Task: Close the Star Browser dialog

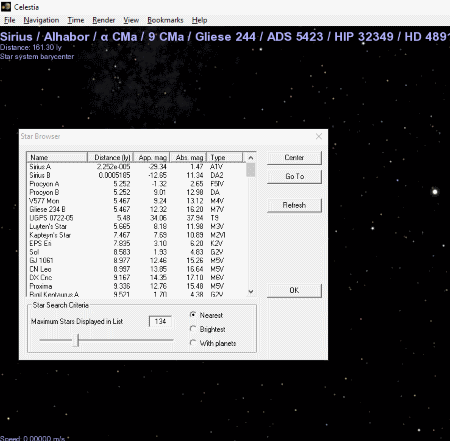Action: (319, 136)
